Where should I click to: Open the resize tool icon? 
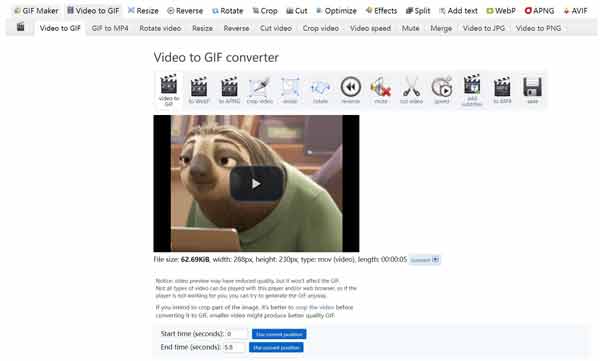(290, 90)
